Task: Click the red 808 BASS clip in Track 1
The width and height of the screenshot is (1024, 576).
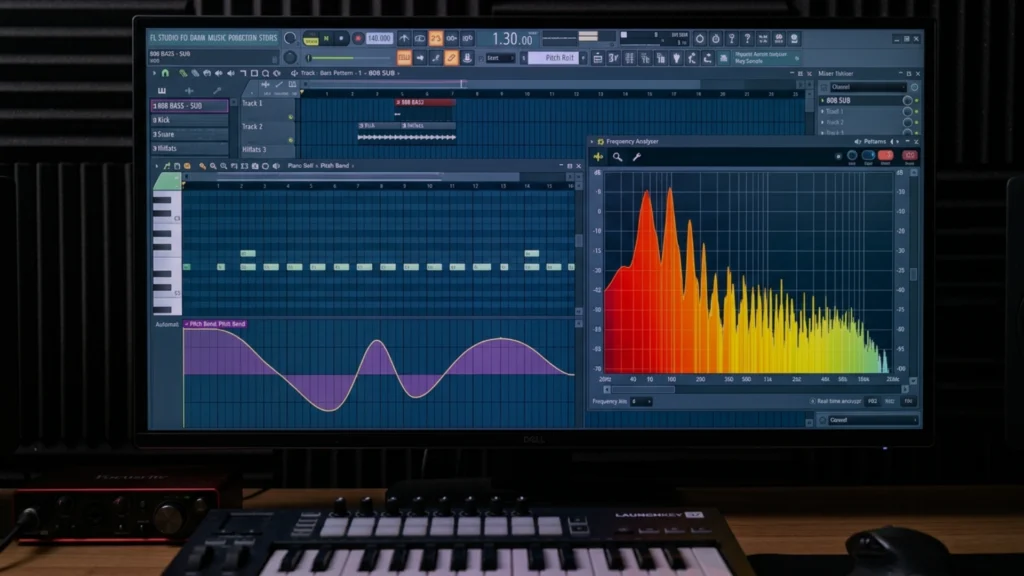Action: point(424,103)
